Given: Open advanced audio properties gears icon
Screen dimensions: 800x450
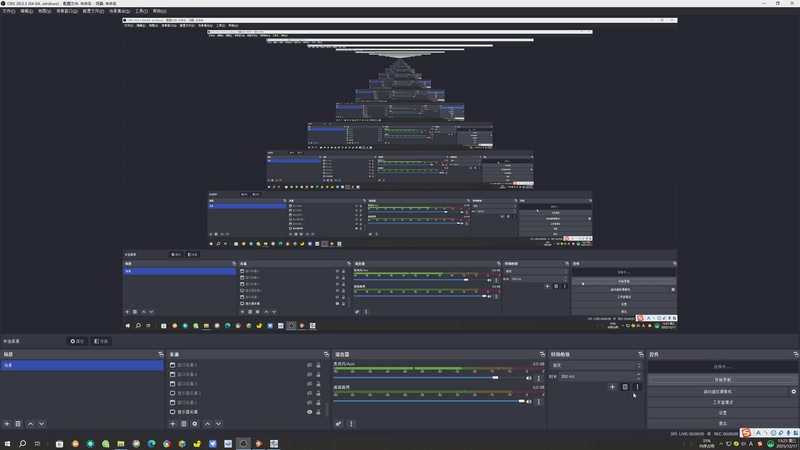Looking at the screenshot, I should (x=338, y=423).
